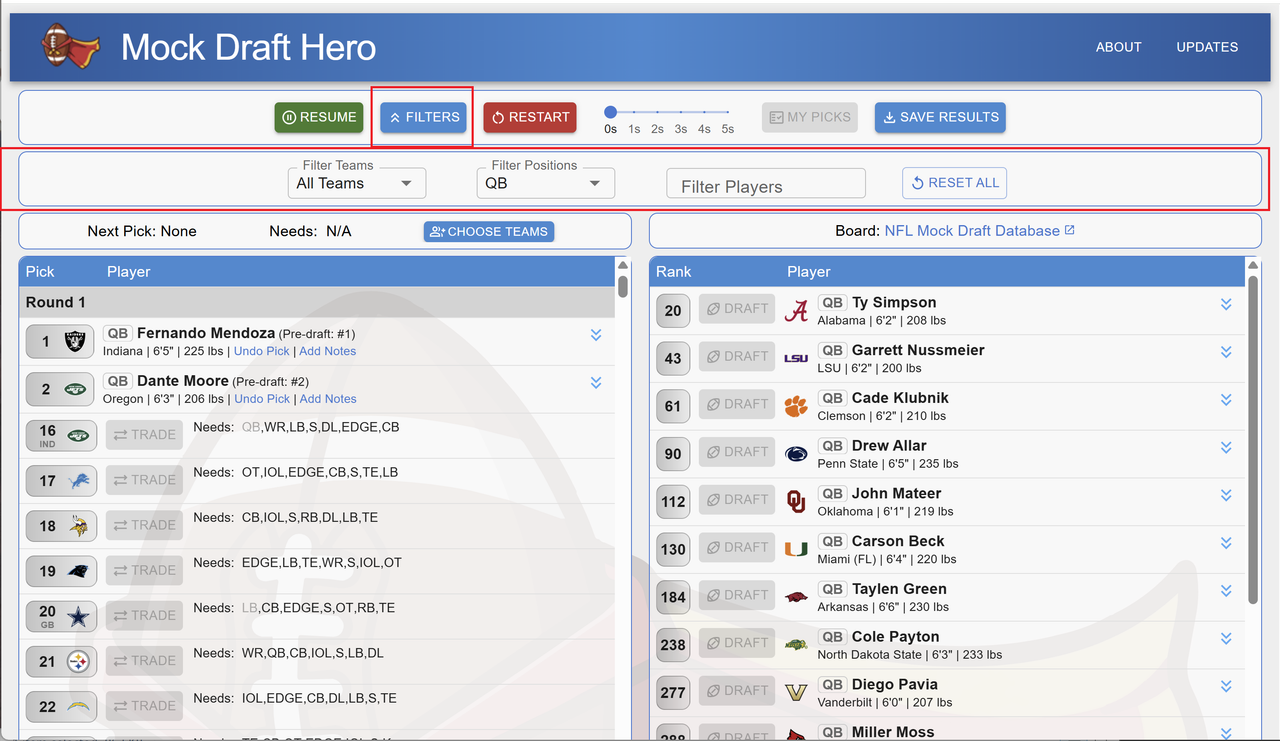
Task: Click the Oklahoma logo beside John Mateer
Action: pos(795,500)
